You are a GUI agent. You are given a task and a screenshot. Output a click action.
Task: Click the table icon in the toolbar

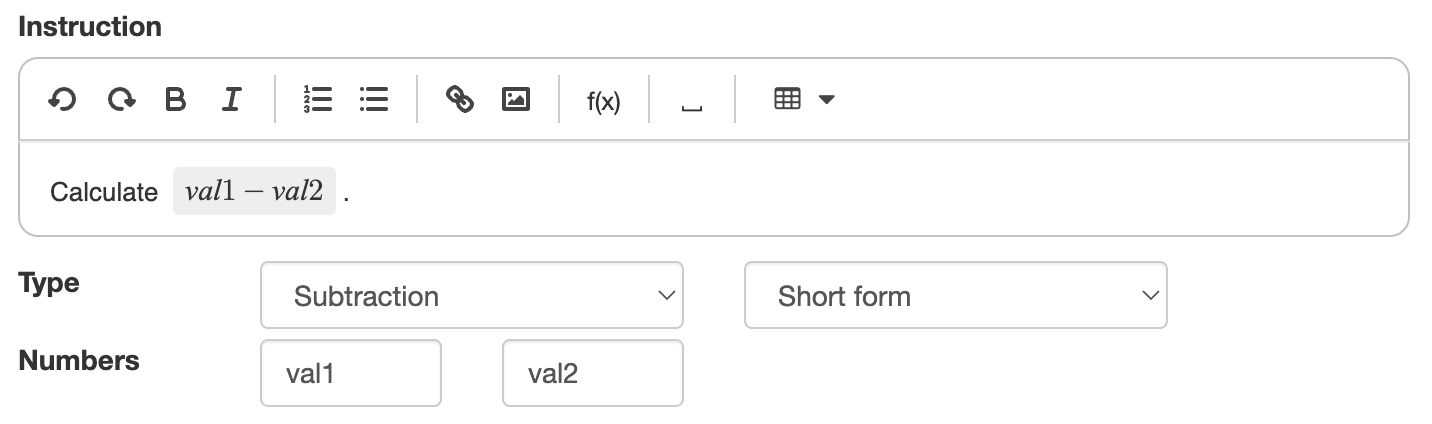(x=788, y=100)
